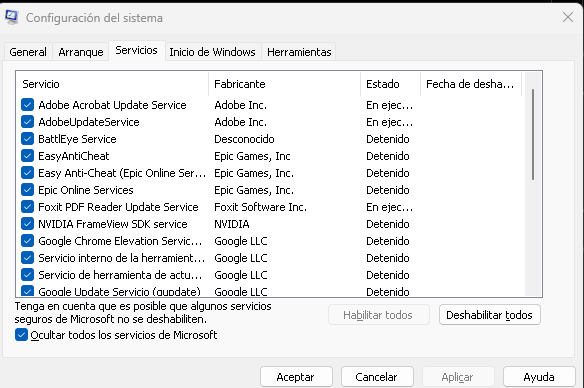Click the Fecha de desha... column header

(471, 84)
